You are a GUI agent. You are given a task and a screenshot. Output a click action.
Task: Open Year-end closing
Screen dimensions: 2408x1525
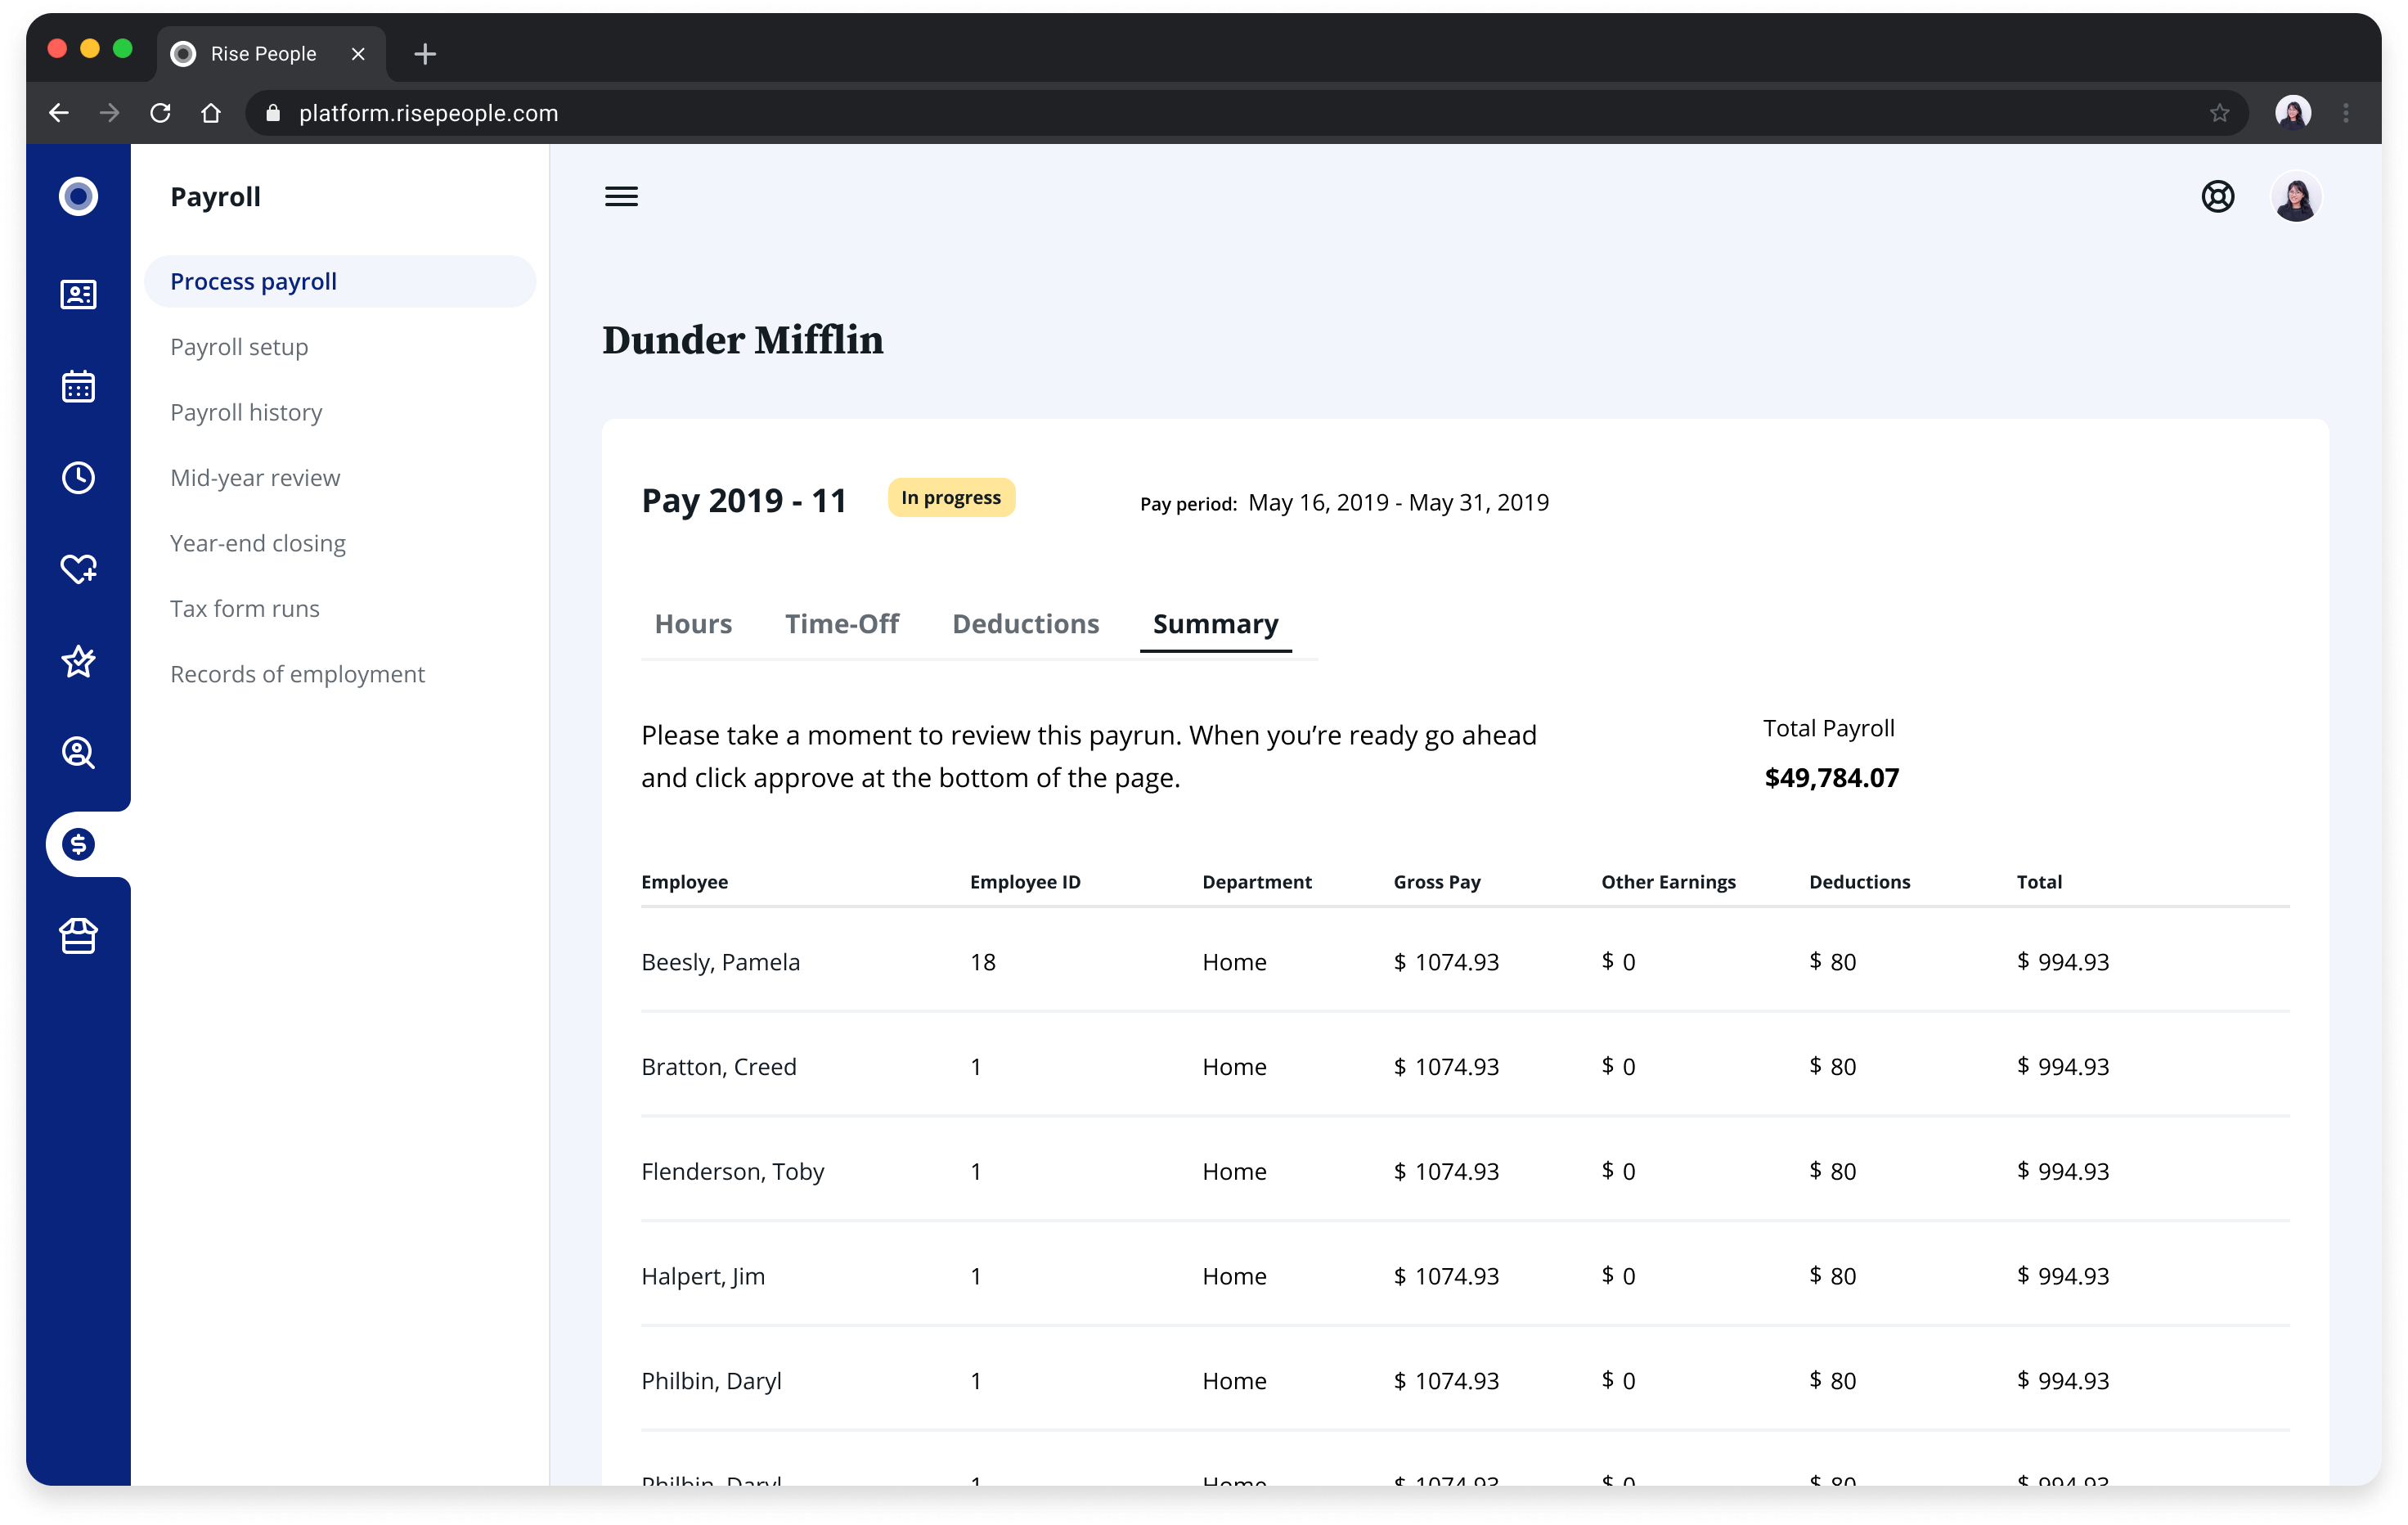pos(258,543)
